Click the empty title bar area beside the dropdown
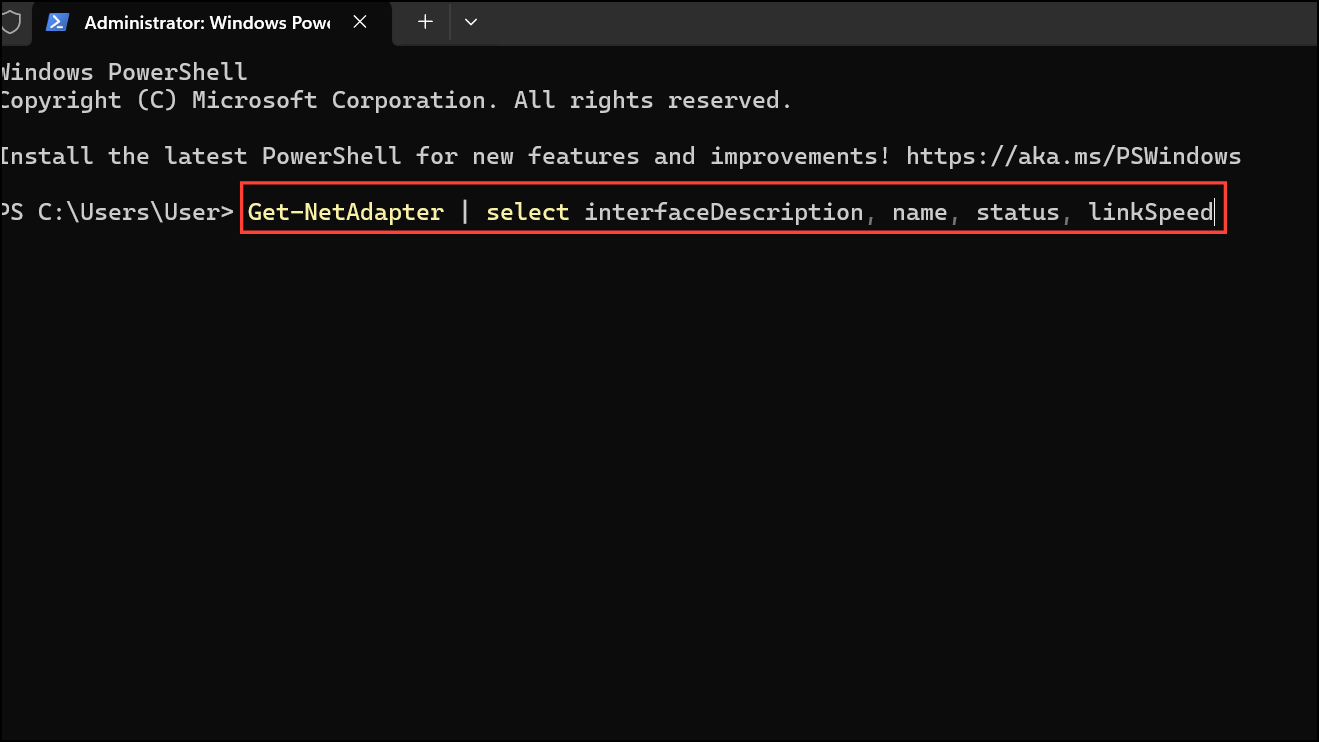The width and height of the screenshot is (1319, 742). coord(900,22)
